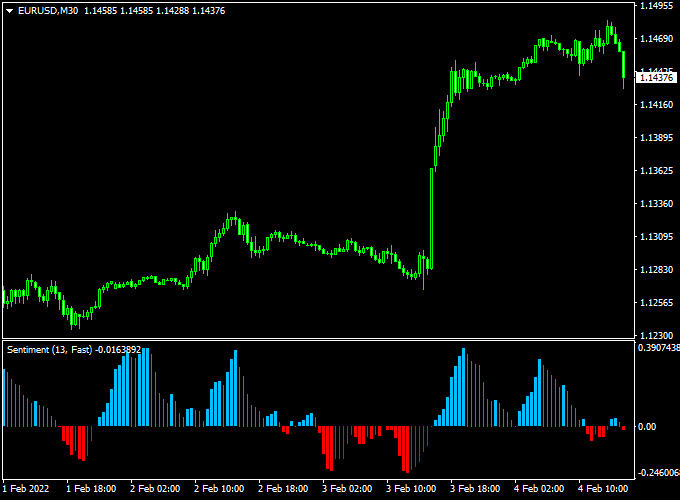
Task: Select the EURUSD,M30 chart title text
Action: pyautogui.click(x=48, y=11)
